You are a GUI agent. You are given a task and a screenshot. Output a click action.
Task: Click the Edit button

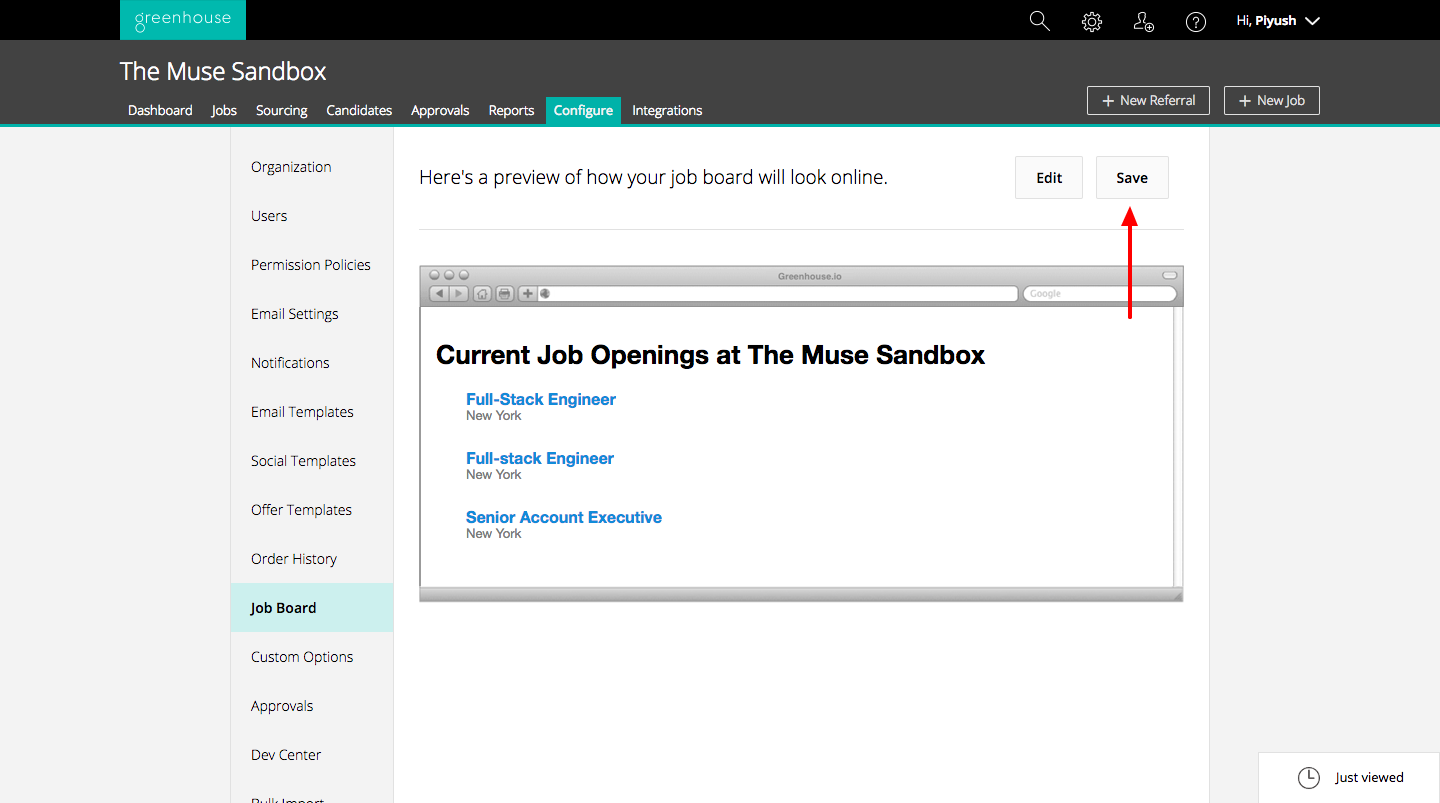1049,178
